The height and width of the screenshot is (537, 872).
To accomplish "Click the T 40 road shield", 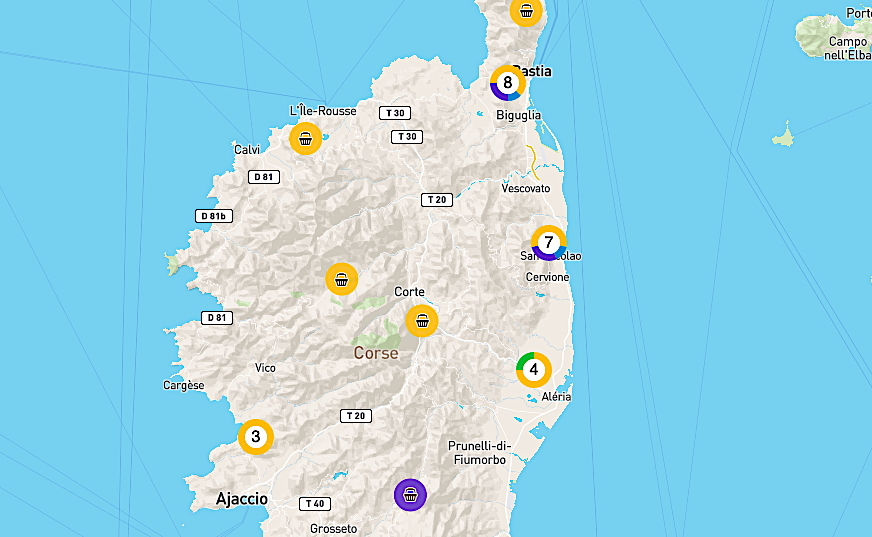I will coord(314,503).
